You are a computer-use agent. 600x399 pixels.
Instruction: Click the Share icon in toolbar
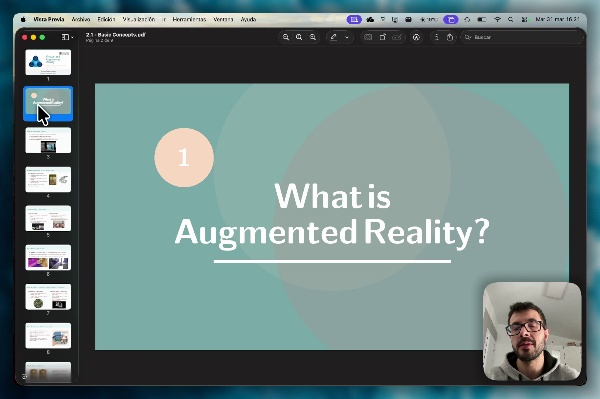coord(450,37)
